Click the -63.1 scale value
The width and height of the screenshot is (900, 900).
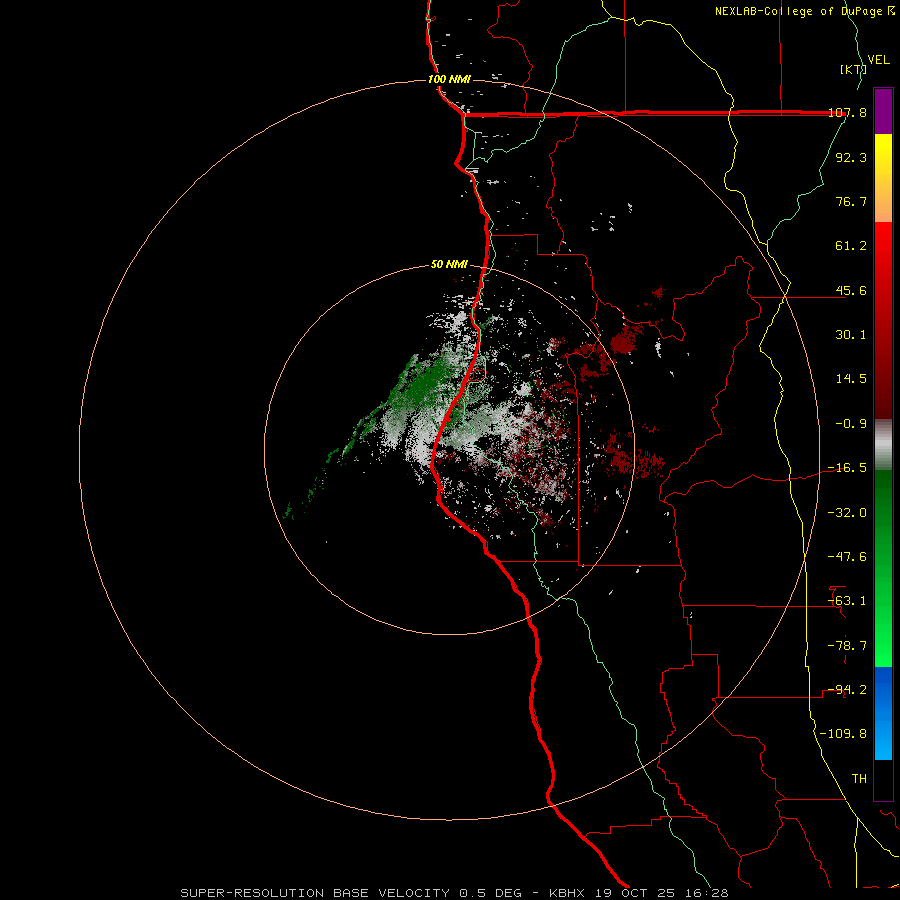(847, 601)
